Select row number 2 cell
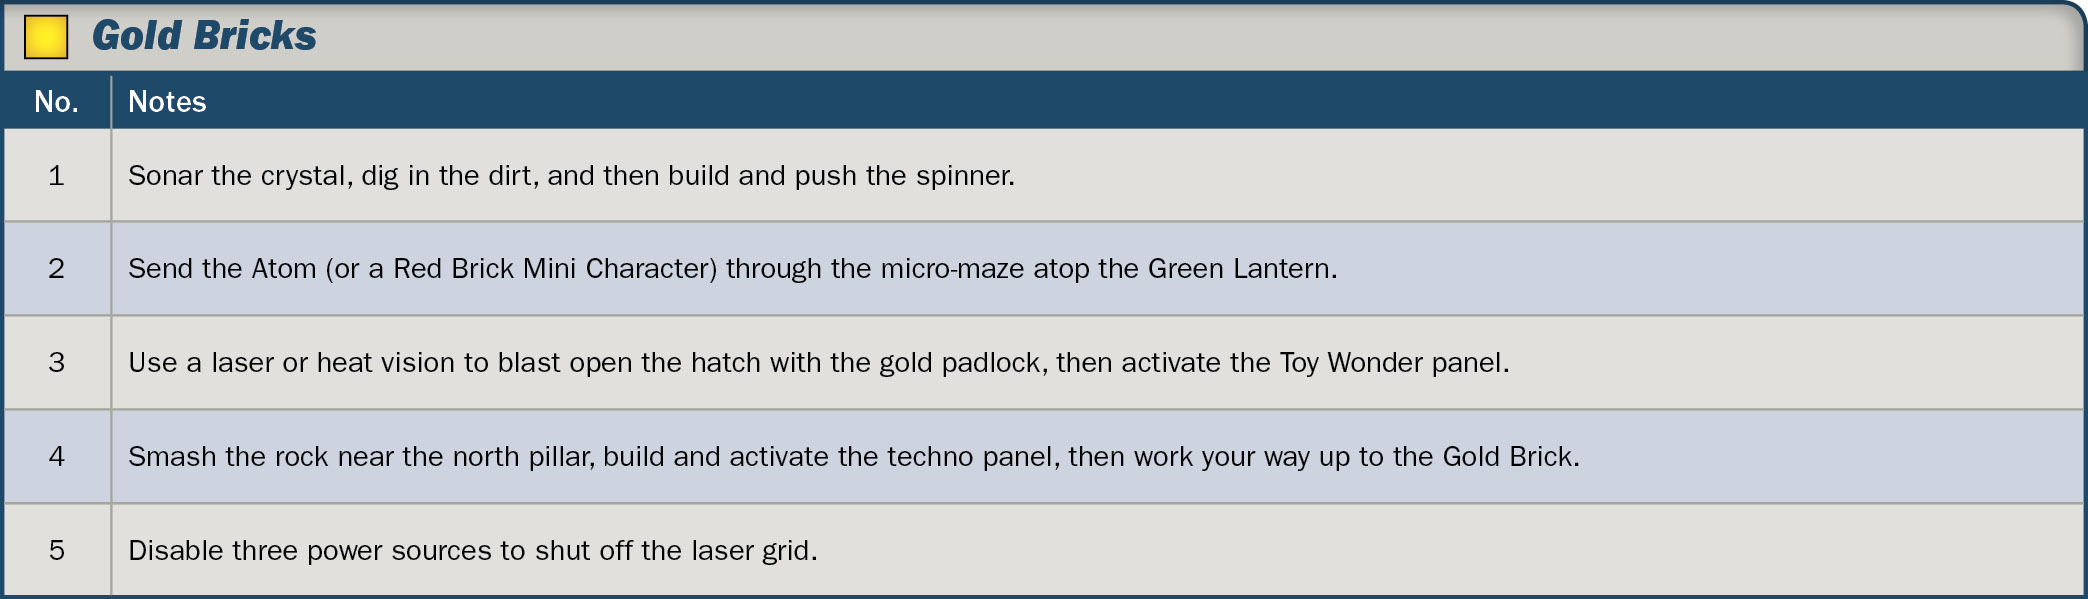This screenshot has height=599, width=2088. pyautogui.click(x=57, y=268)
